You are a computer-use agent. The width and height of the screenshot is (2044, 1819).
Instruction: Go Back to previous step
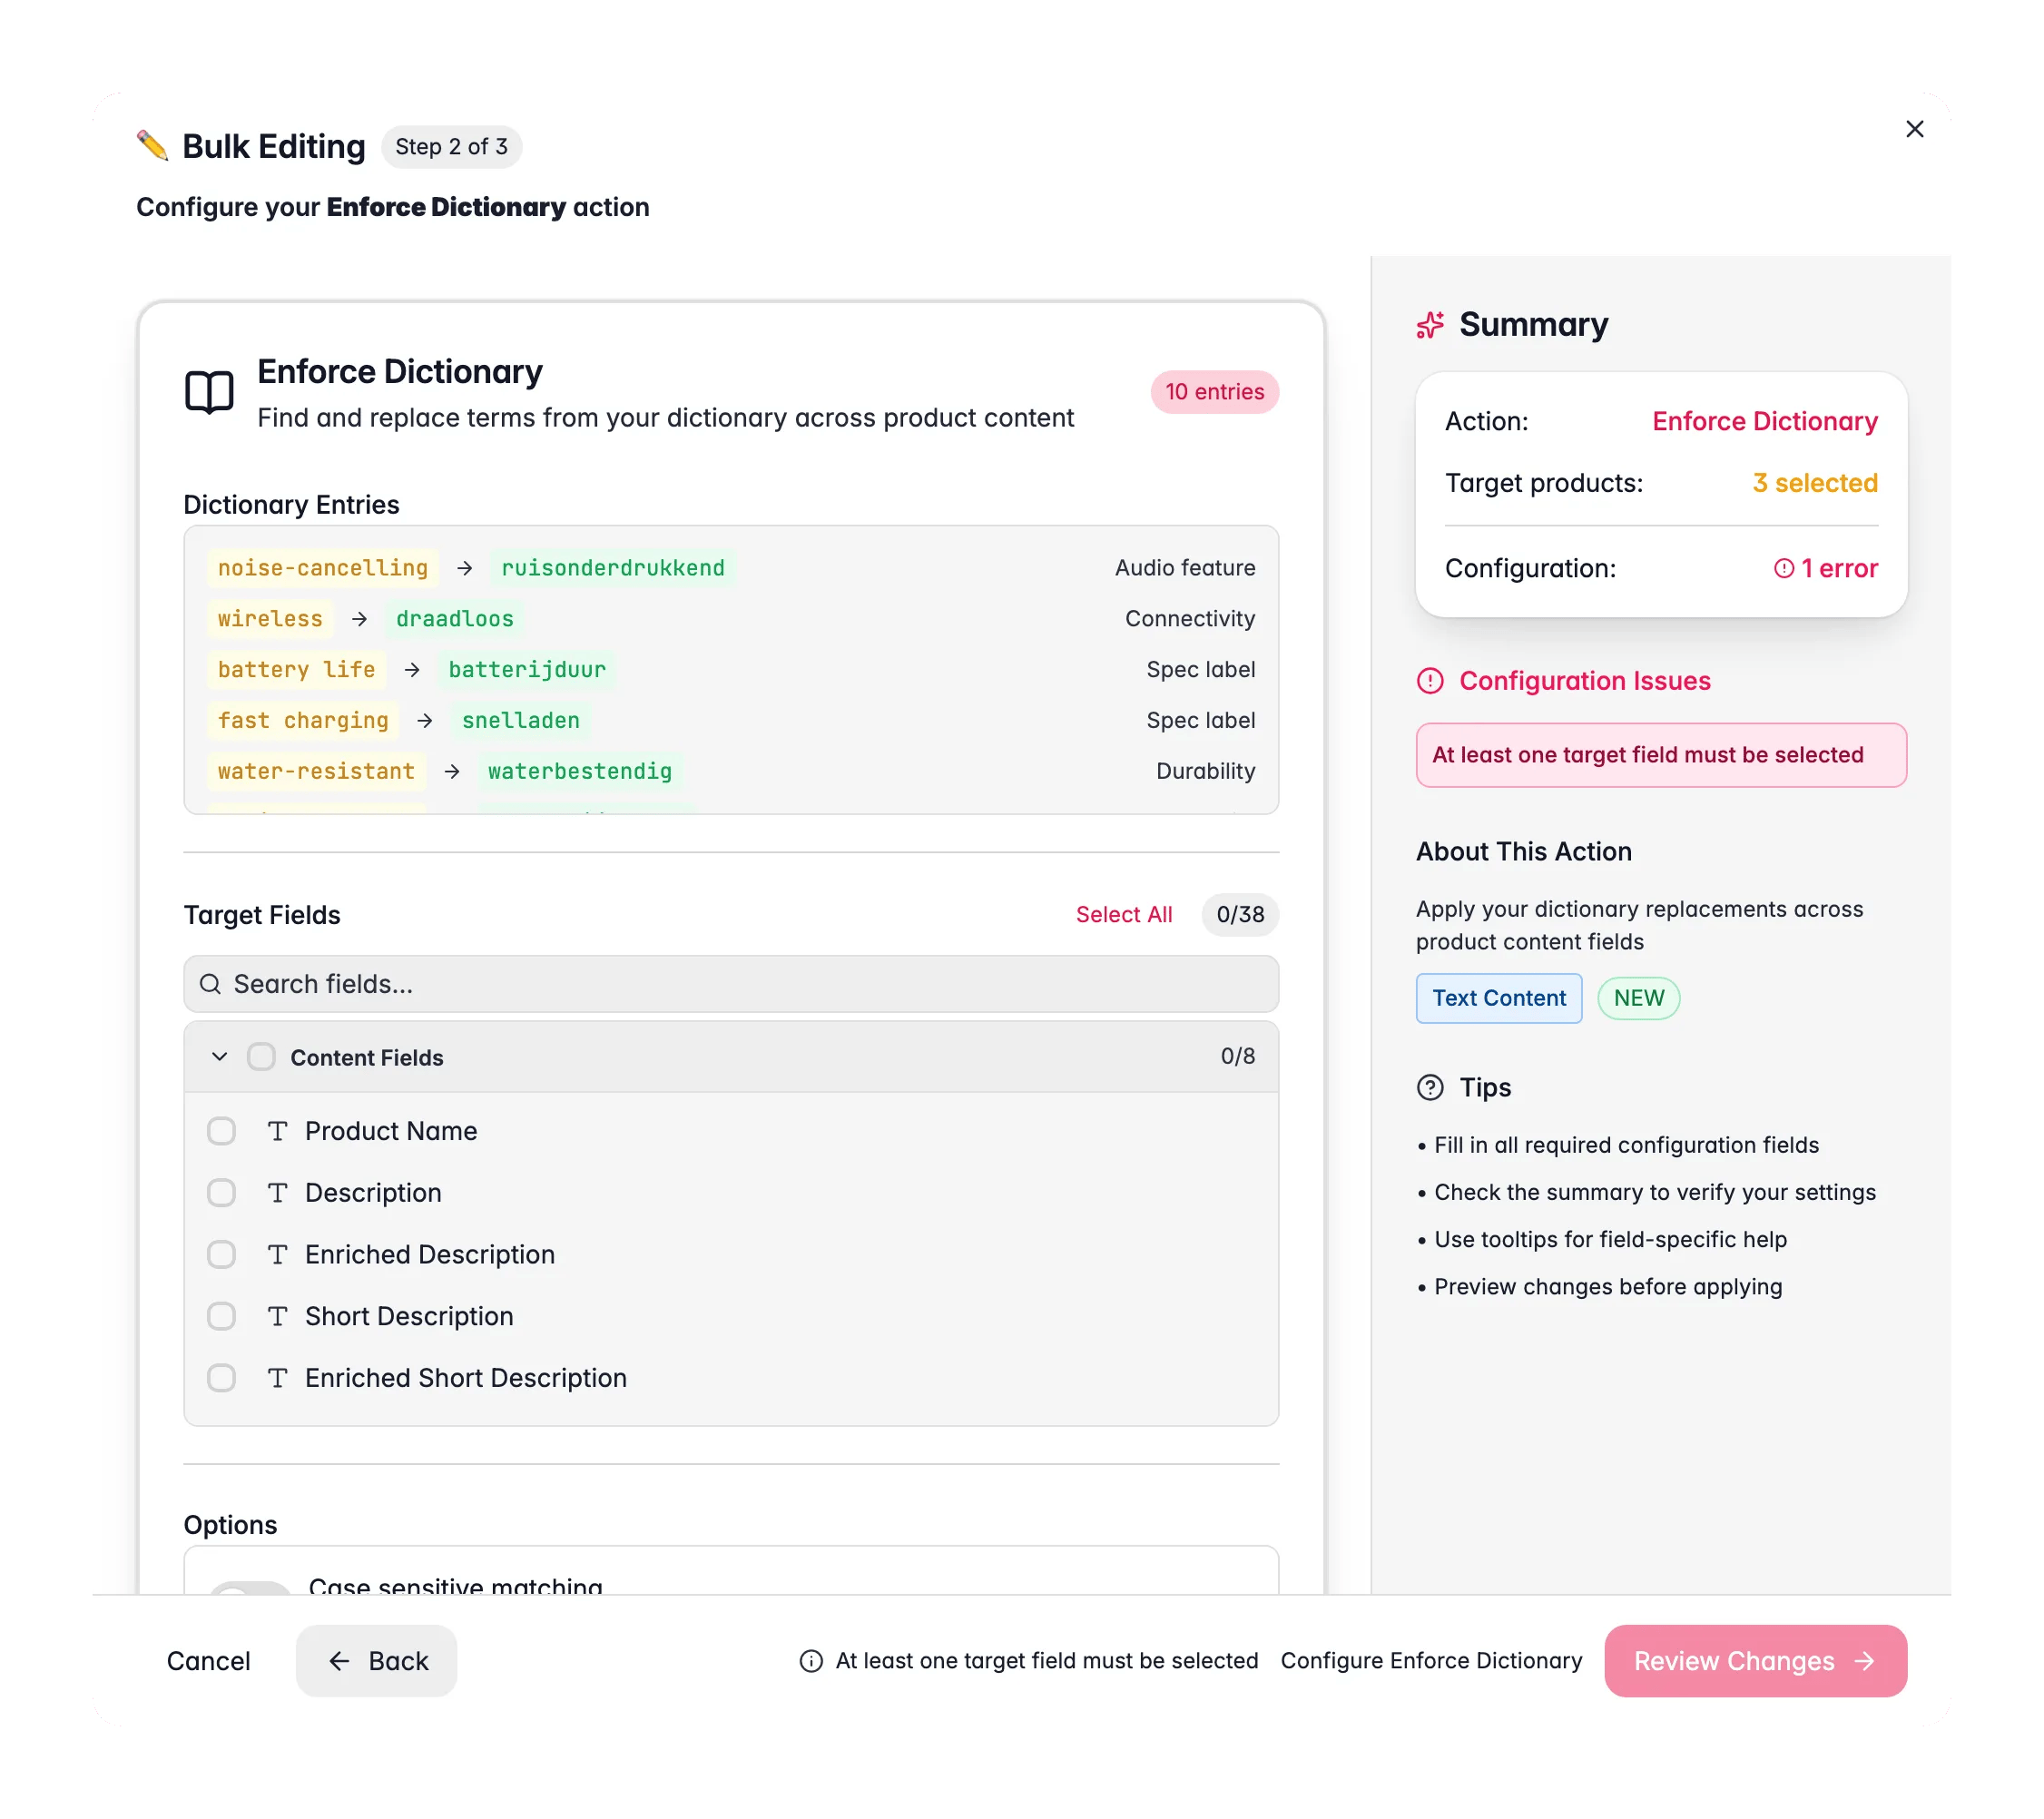coord(376,1661)
